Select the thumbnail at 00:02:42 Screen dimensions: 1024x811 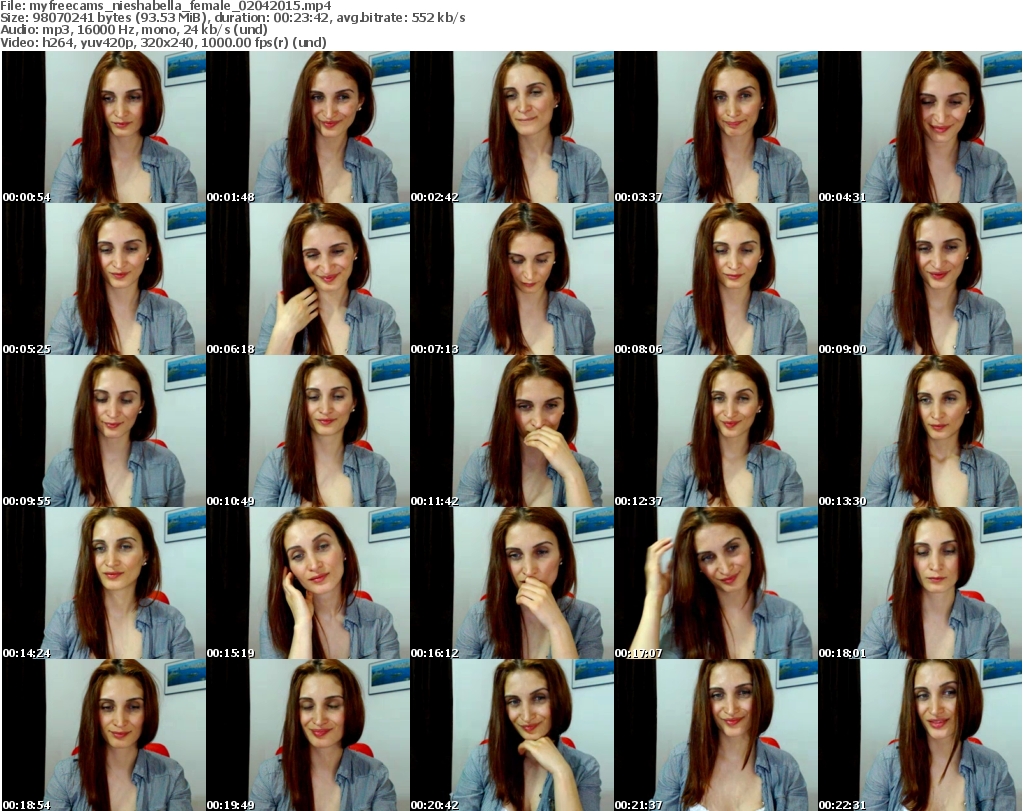pyautogui.click(x=511, y=127)
